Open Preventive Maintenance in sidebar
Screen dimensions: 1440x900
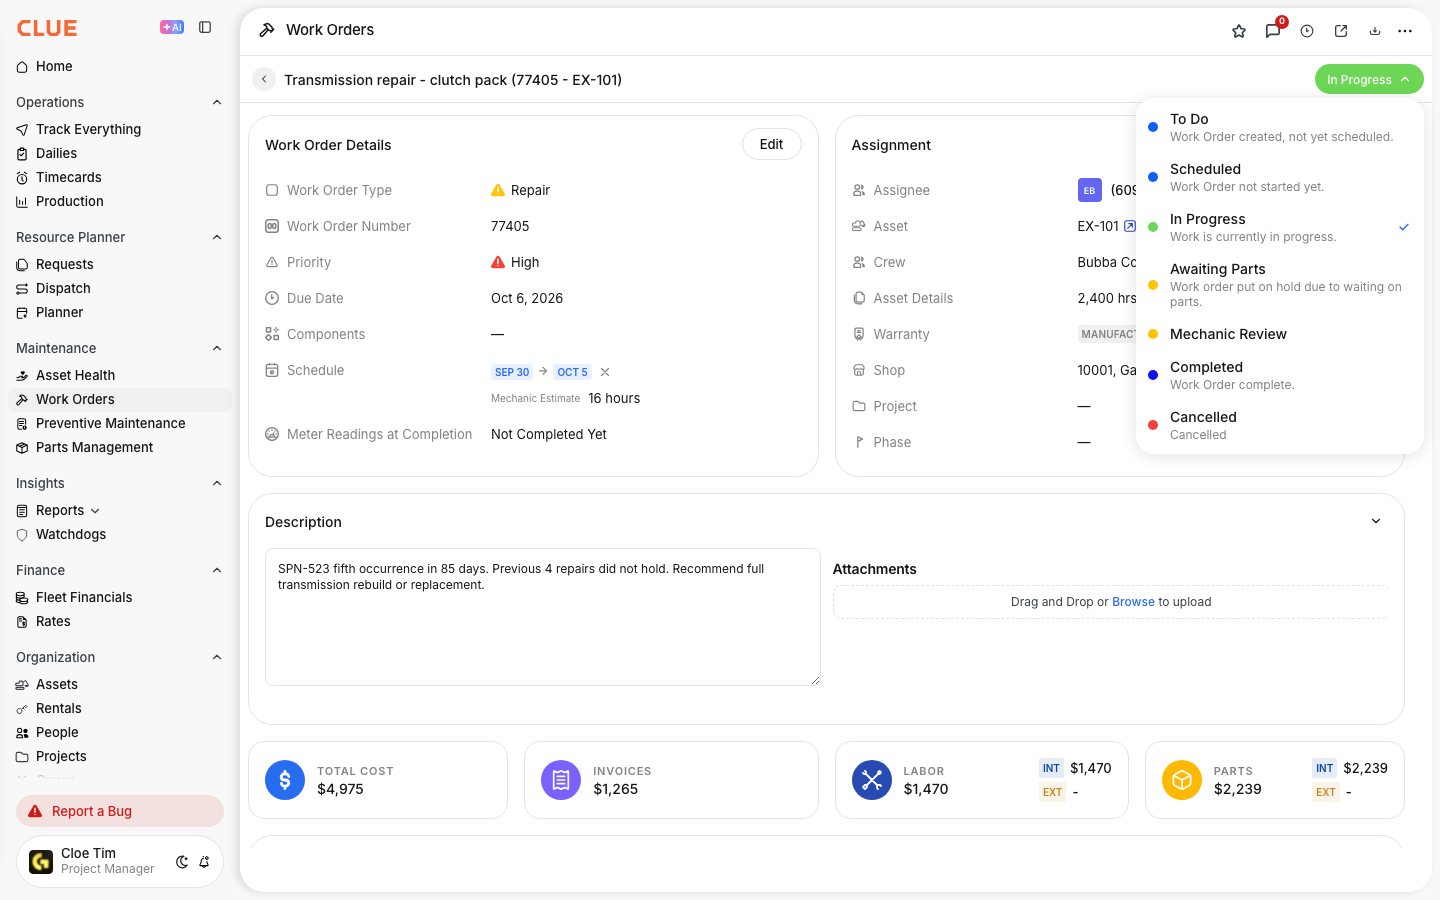pos(120,423)
